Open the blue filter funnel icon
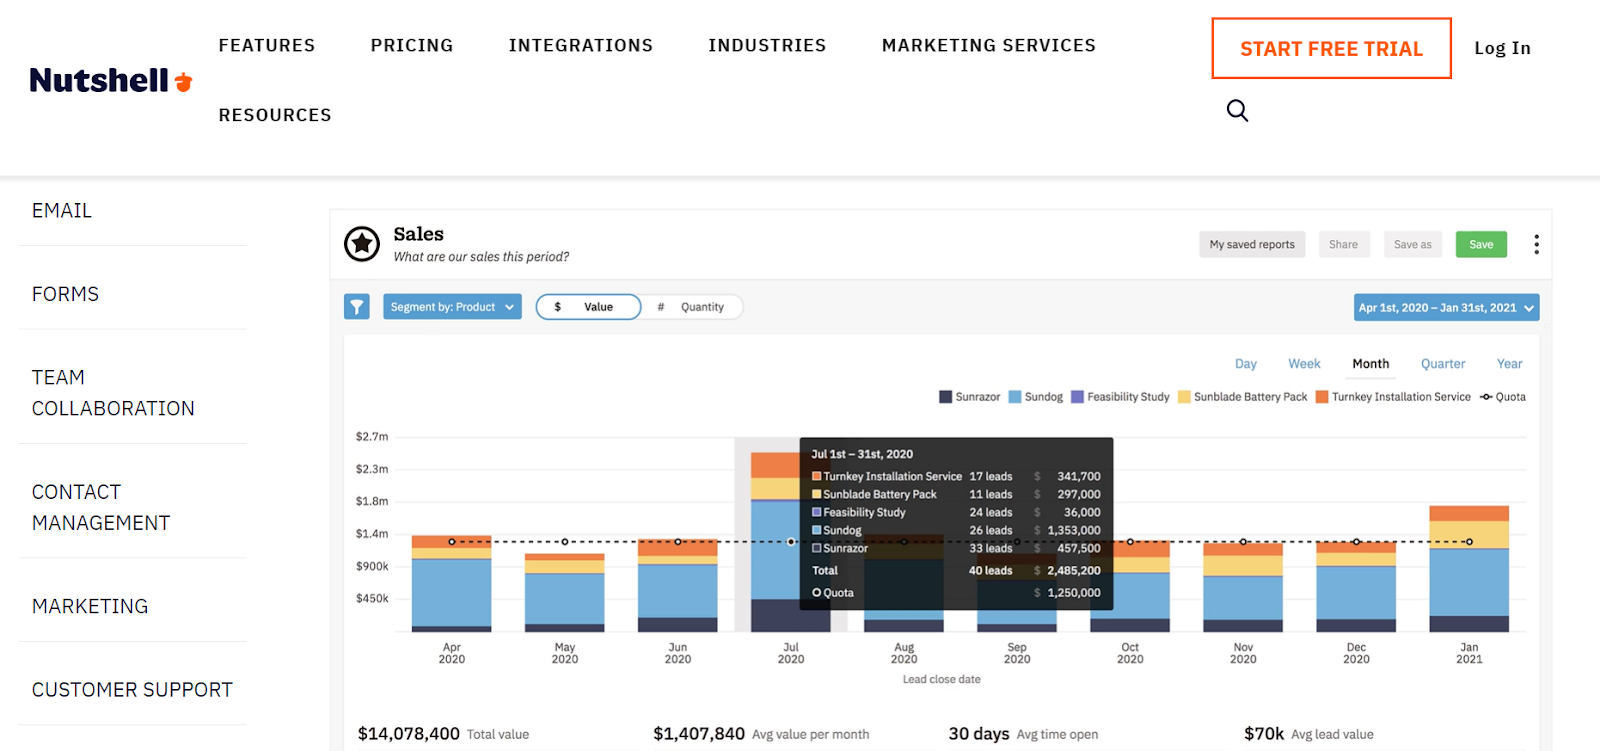Image resolution: width=1600 pixels, height=751 pixels. (357, 307)
